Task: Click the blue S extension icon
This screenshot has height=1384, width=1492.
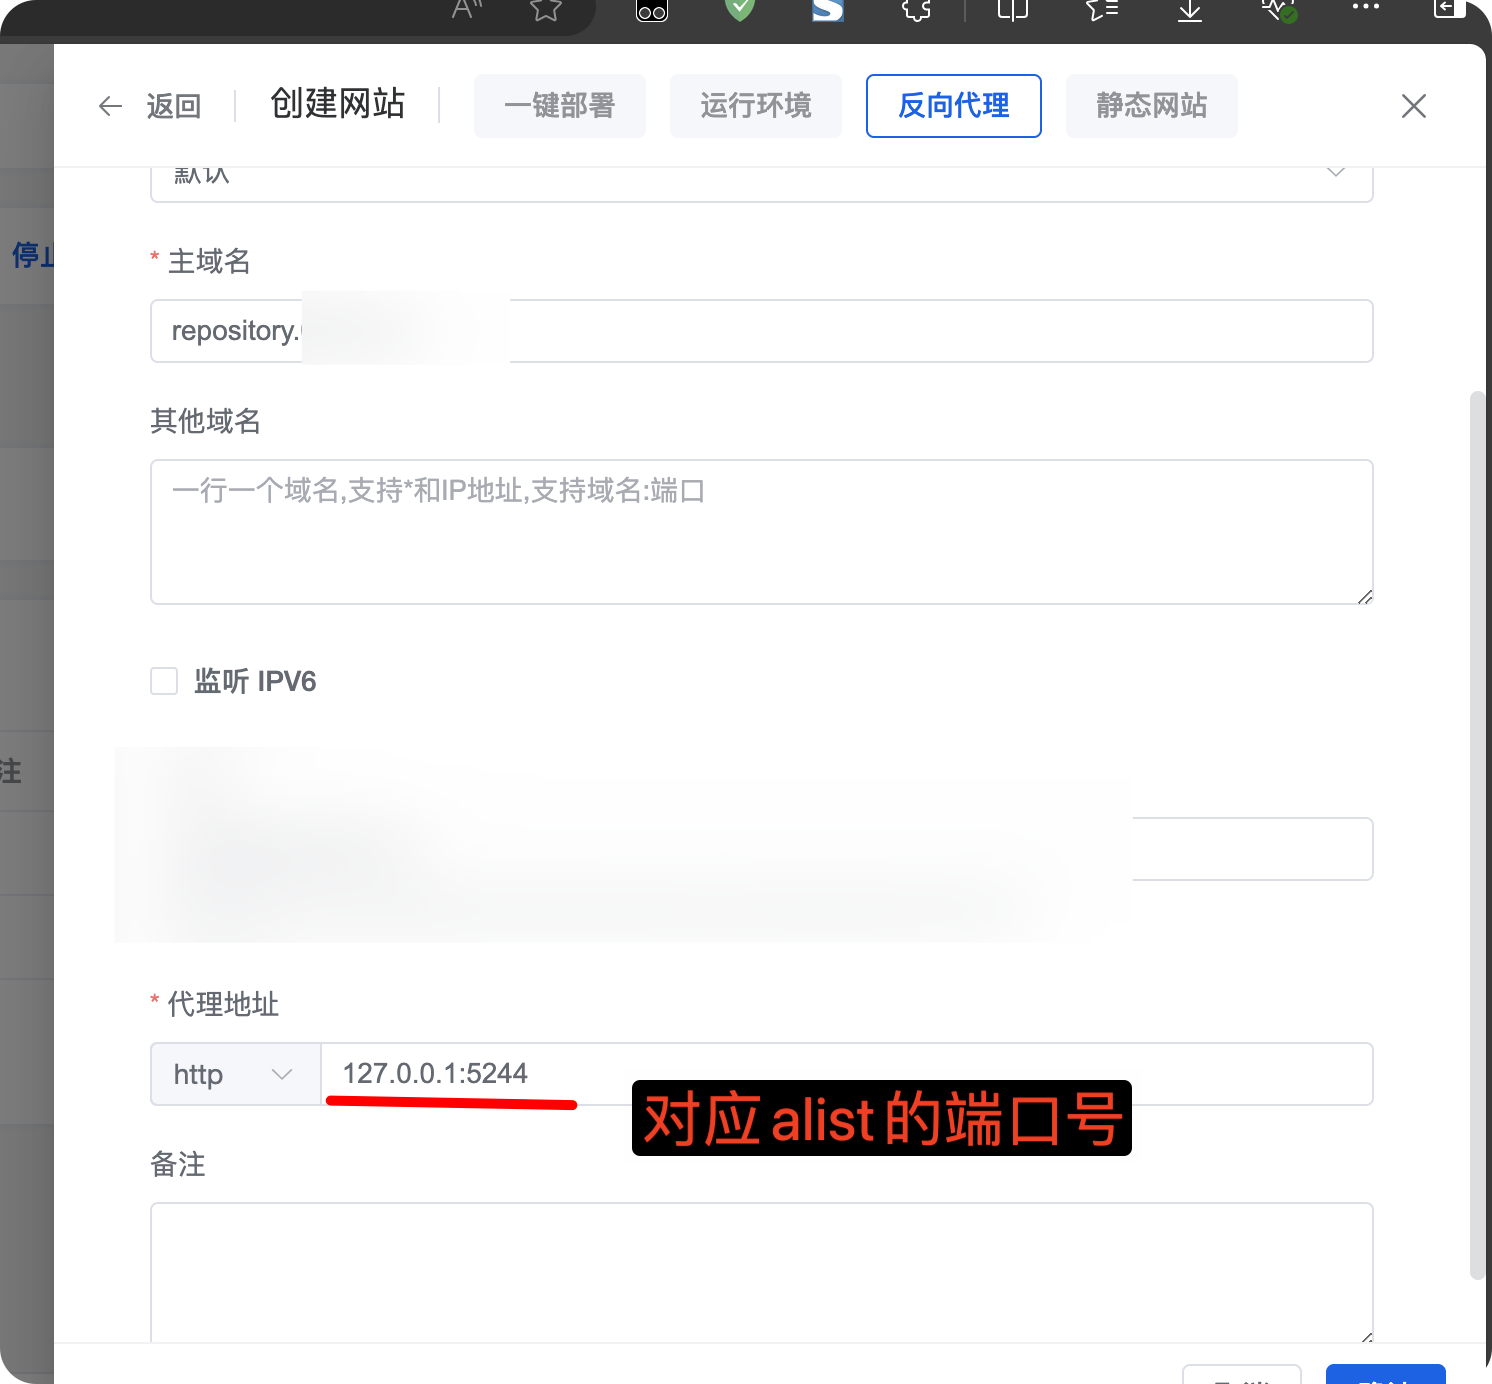Action: (828, 10)
